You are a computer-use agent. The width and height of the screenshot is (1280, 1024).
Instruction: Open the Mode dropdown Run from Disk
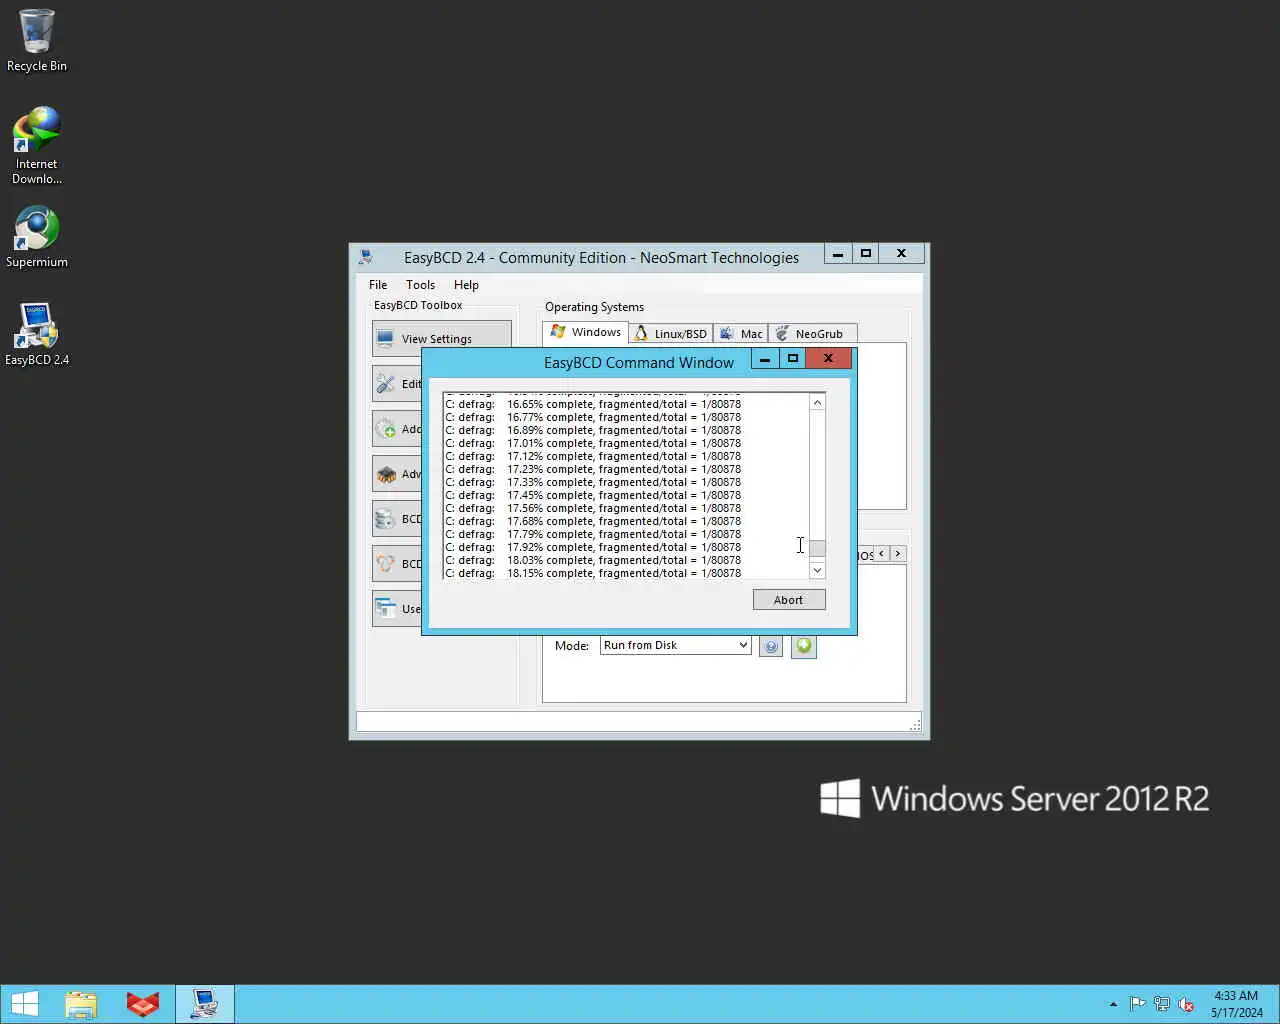tap(675, 645)
